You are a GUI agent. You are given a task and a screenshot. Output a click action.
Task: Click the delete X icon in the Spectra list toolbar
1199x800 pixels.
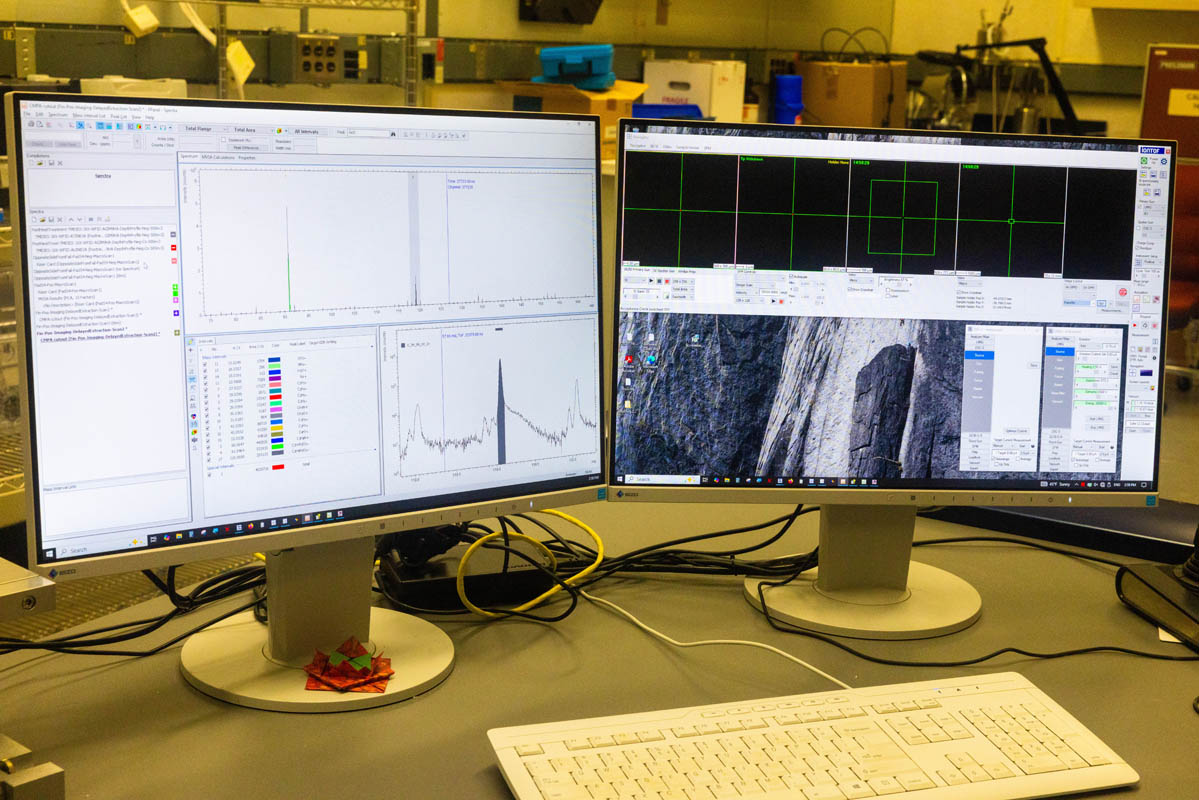pos(60,220)
